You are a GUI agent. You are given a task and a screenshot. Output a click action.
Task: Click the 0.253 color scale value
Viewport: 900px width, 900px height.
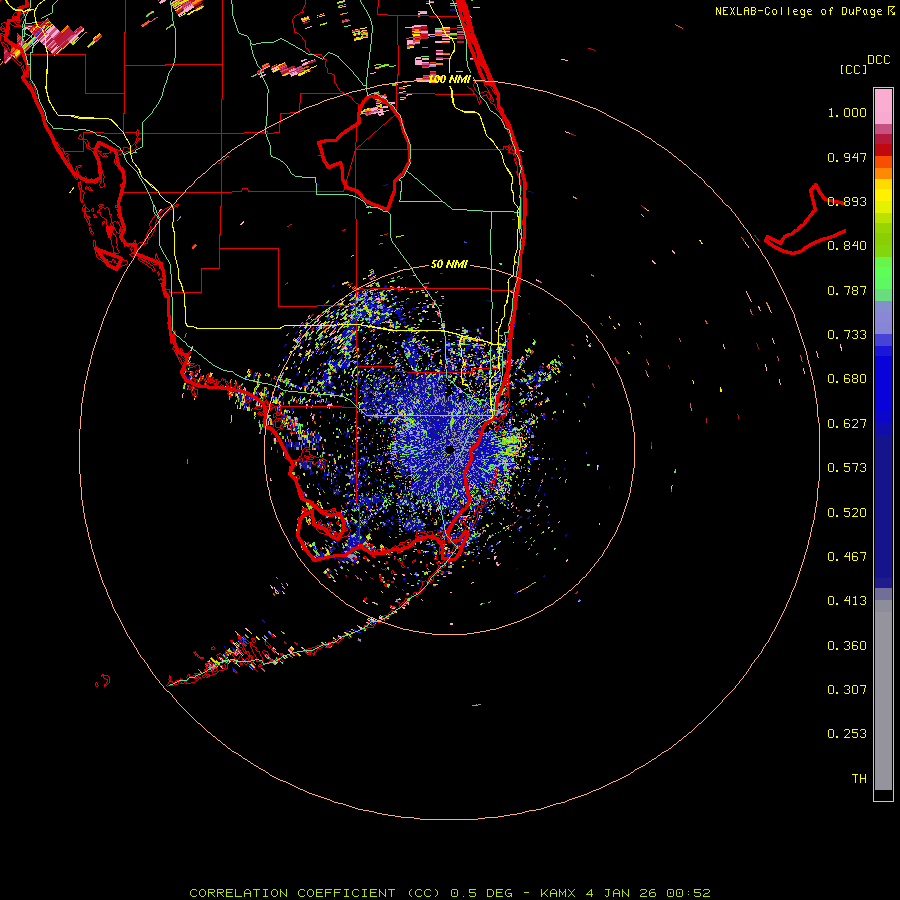point(847,734)
